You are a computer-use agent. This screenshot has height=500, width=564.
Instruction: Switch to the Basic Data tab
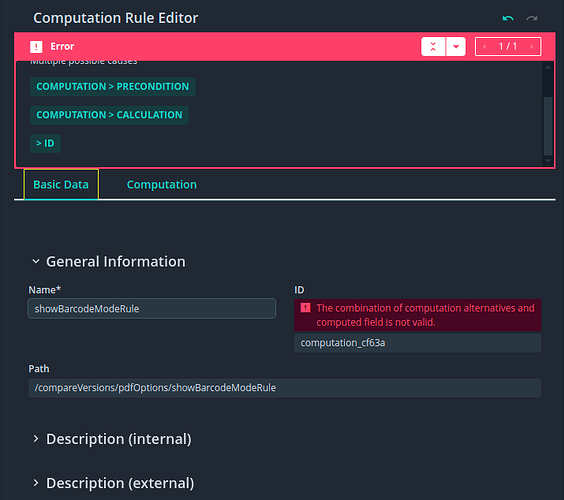pyautogui.click(x=61, y=185)
